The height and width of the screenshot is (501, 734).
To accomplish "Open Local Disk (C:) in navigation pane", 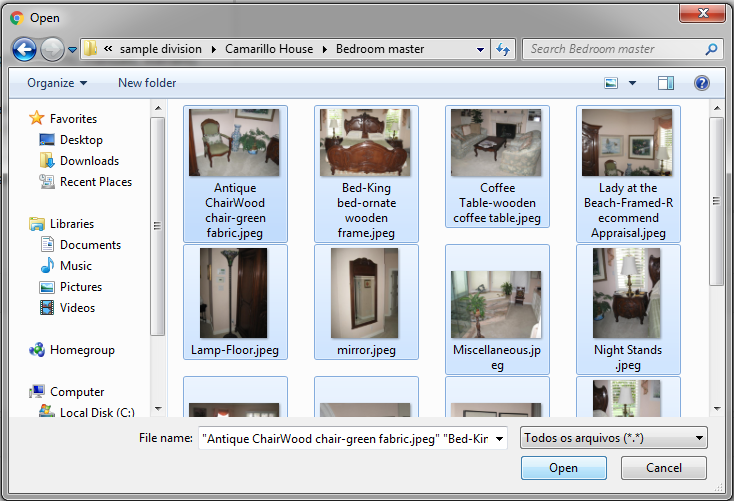I will [x=97, y=413].
